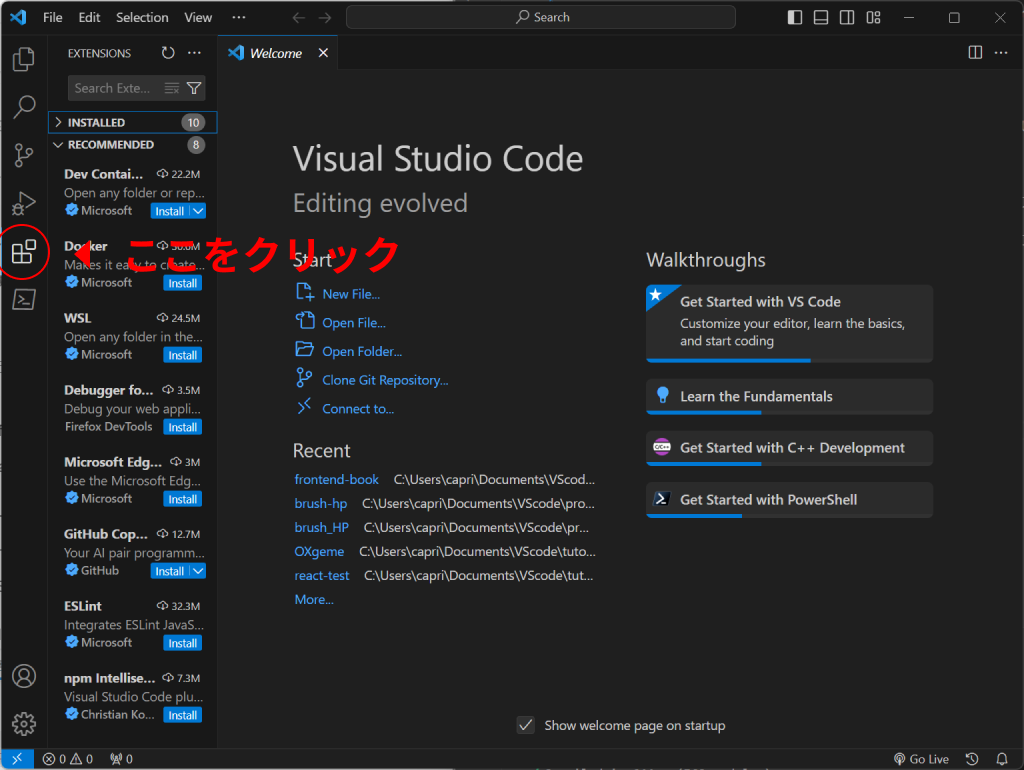Select the Welcome tab
The height and width of the screenshot is (770, 1024).
[x=276, y=53]
